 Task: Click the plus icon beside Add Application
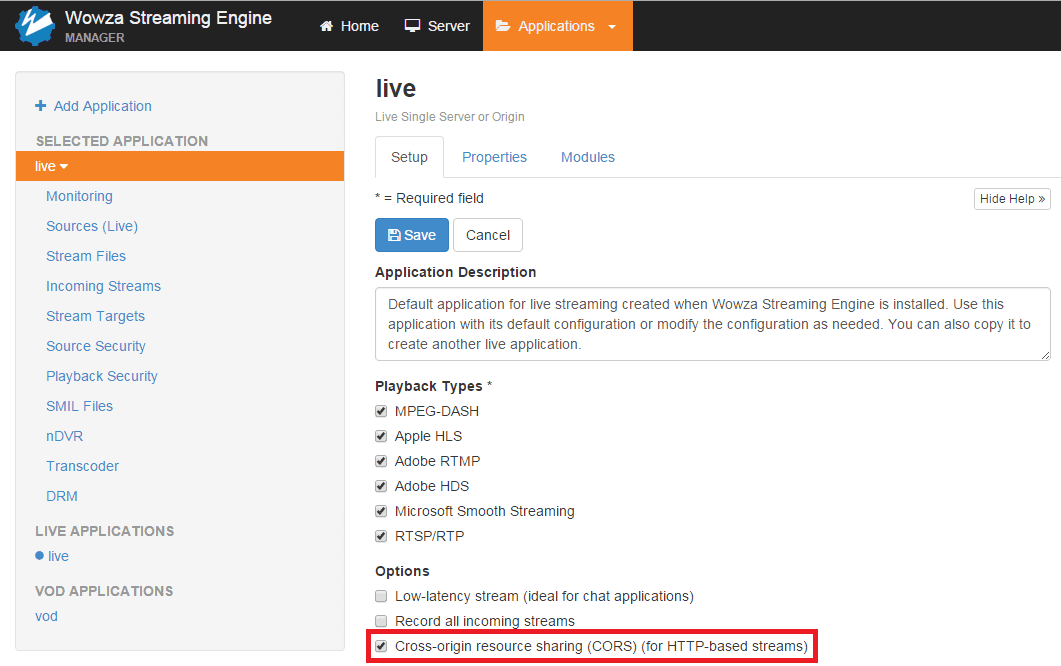click(41, 106)
